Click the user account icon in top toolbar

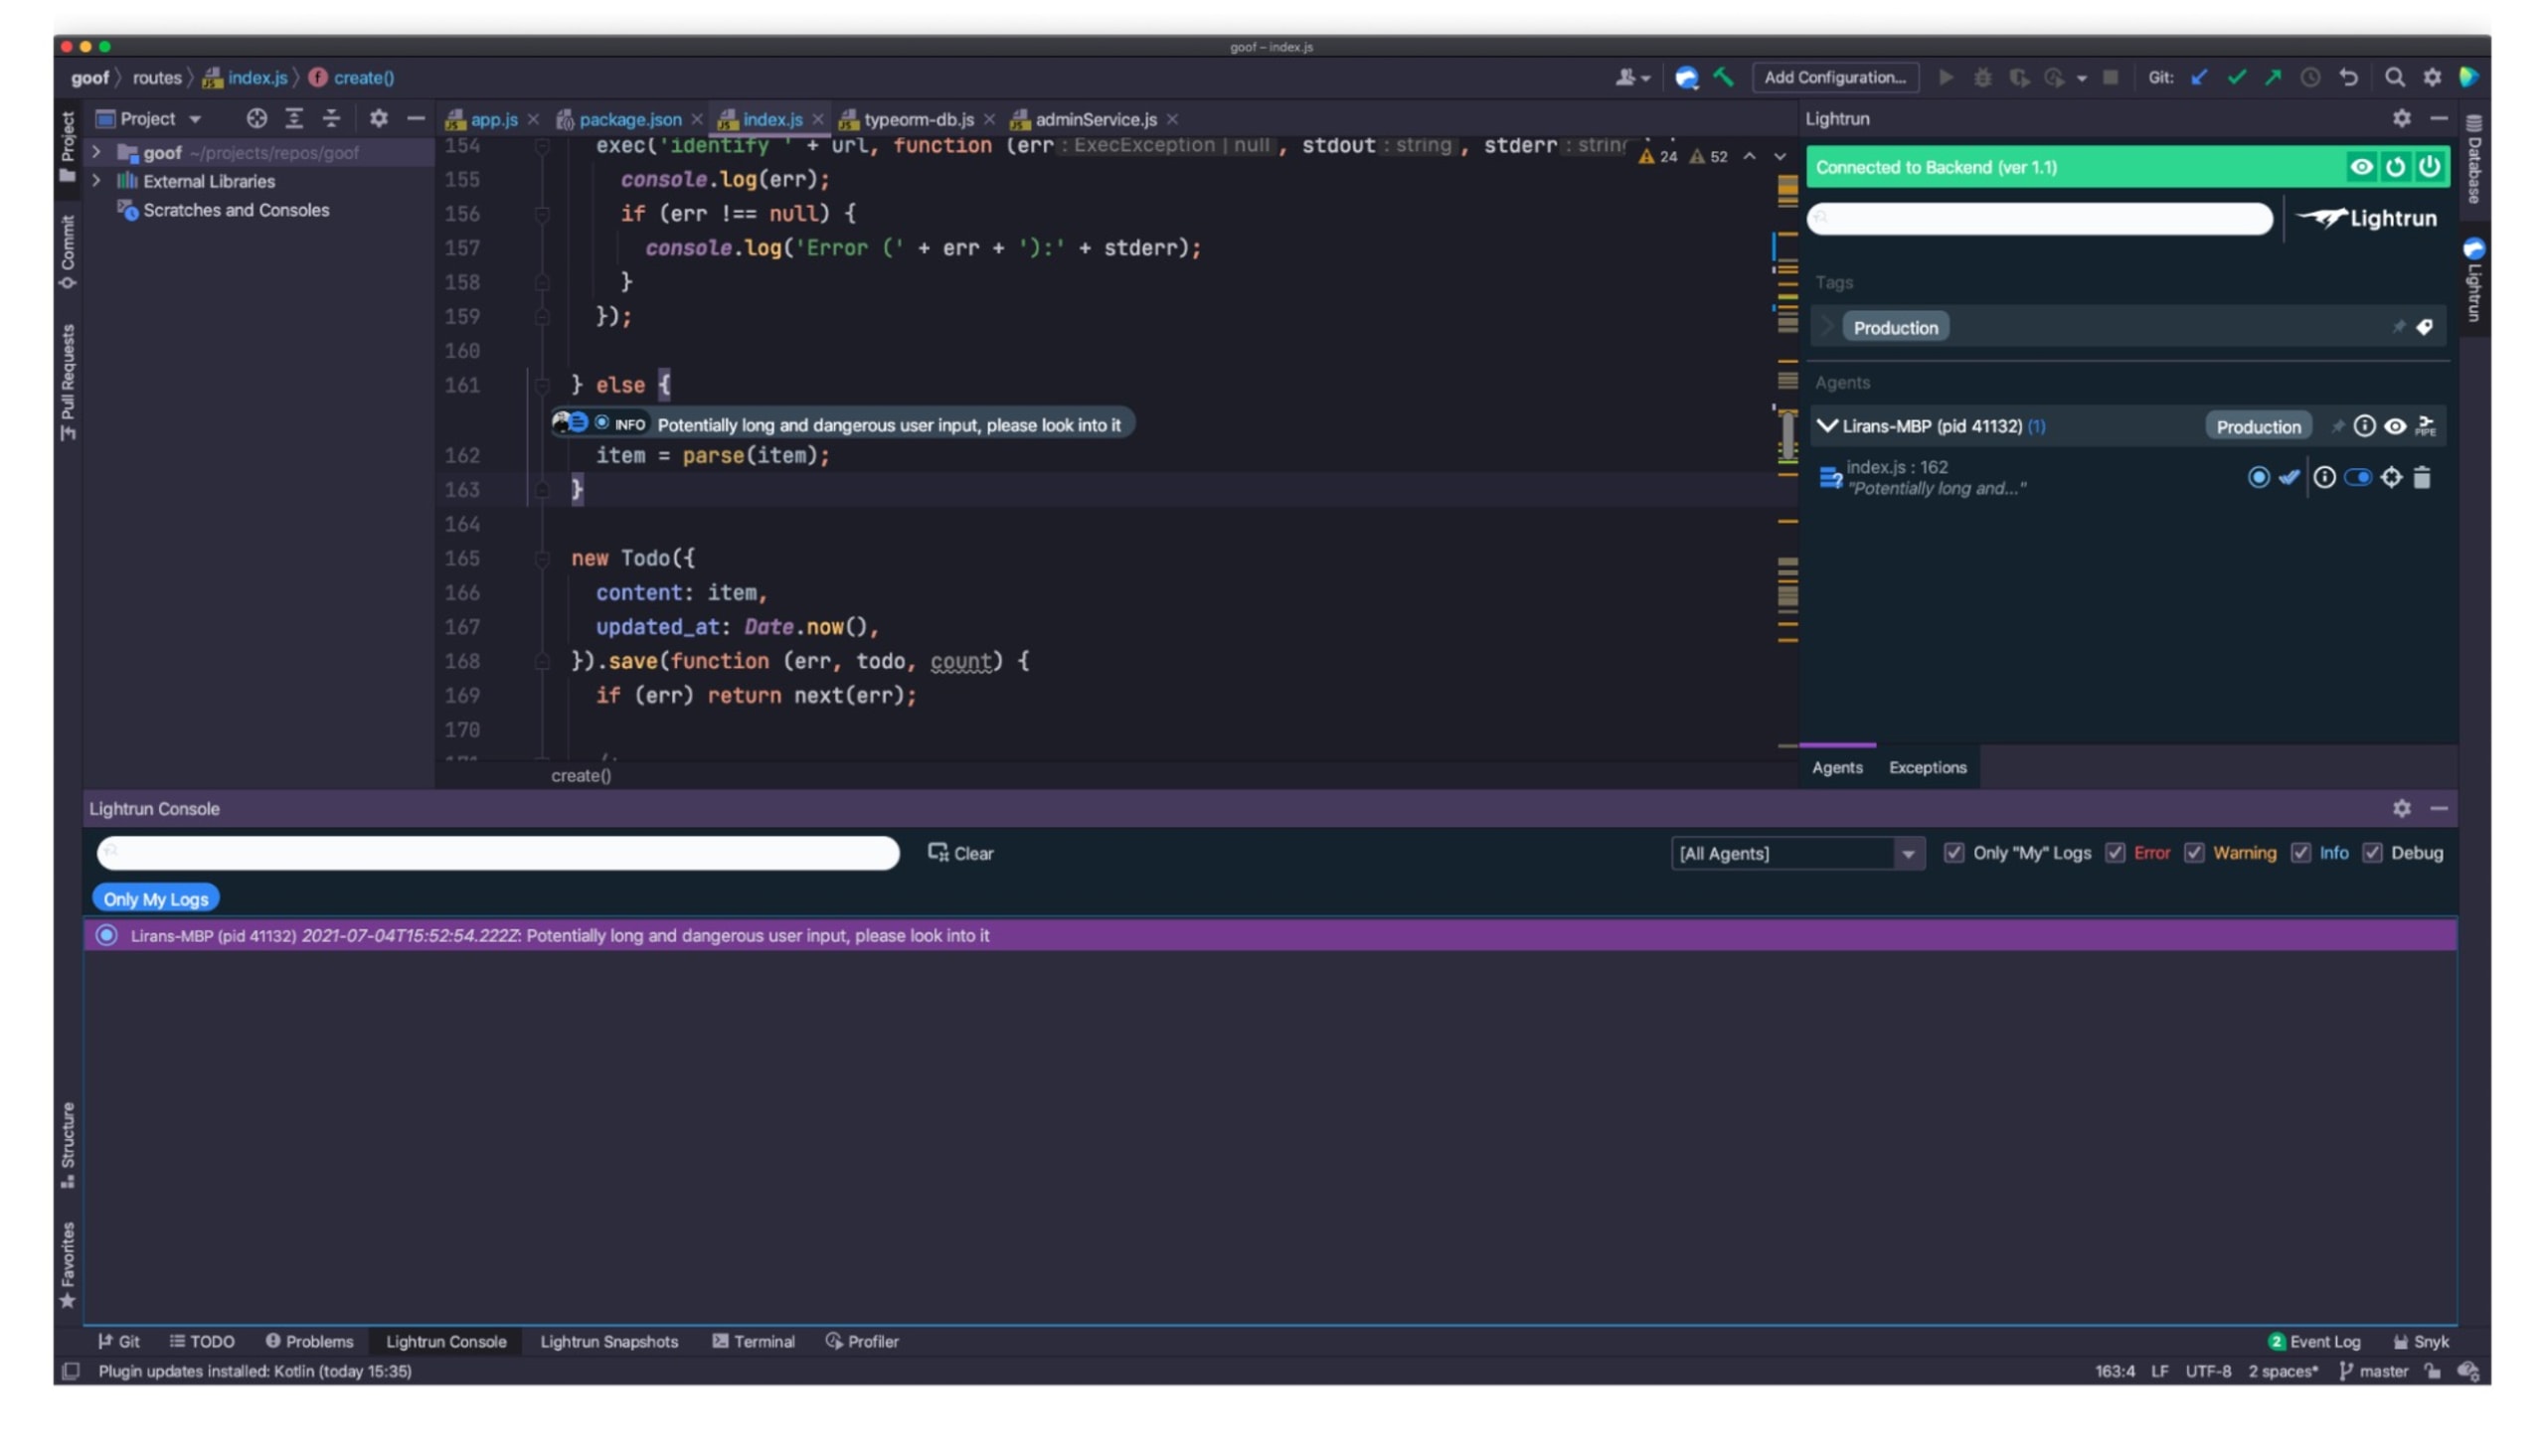[x=1625, y=77]
